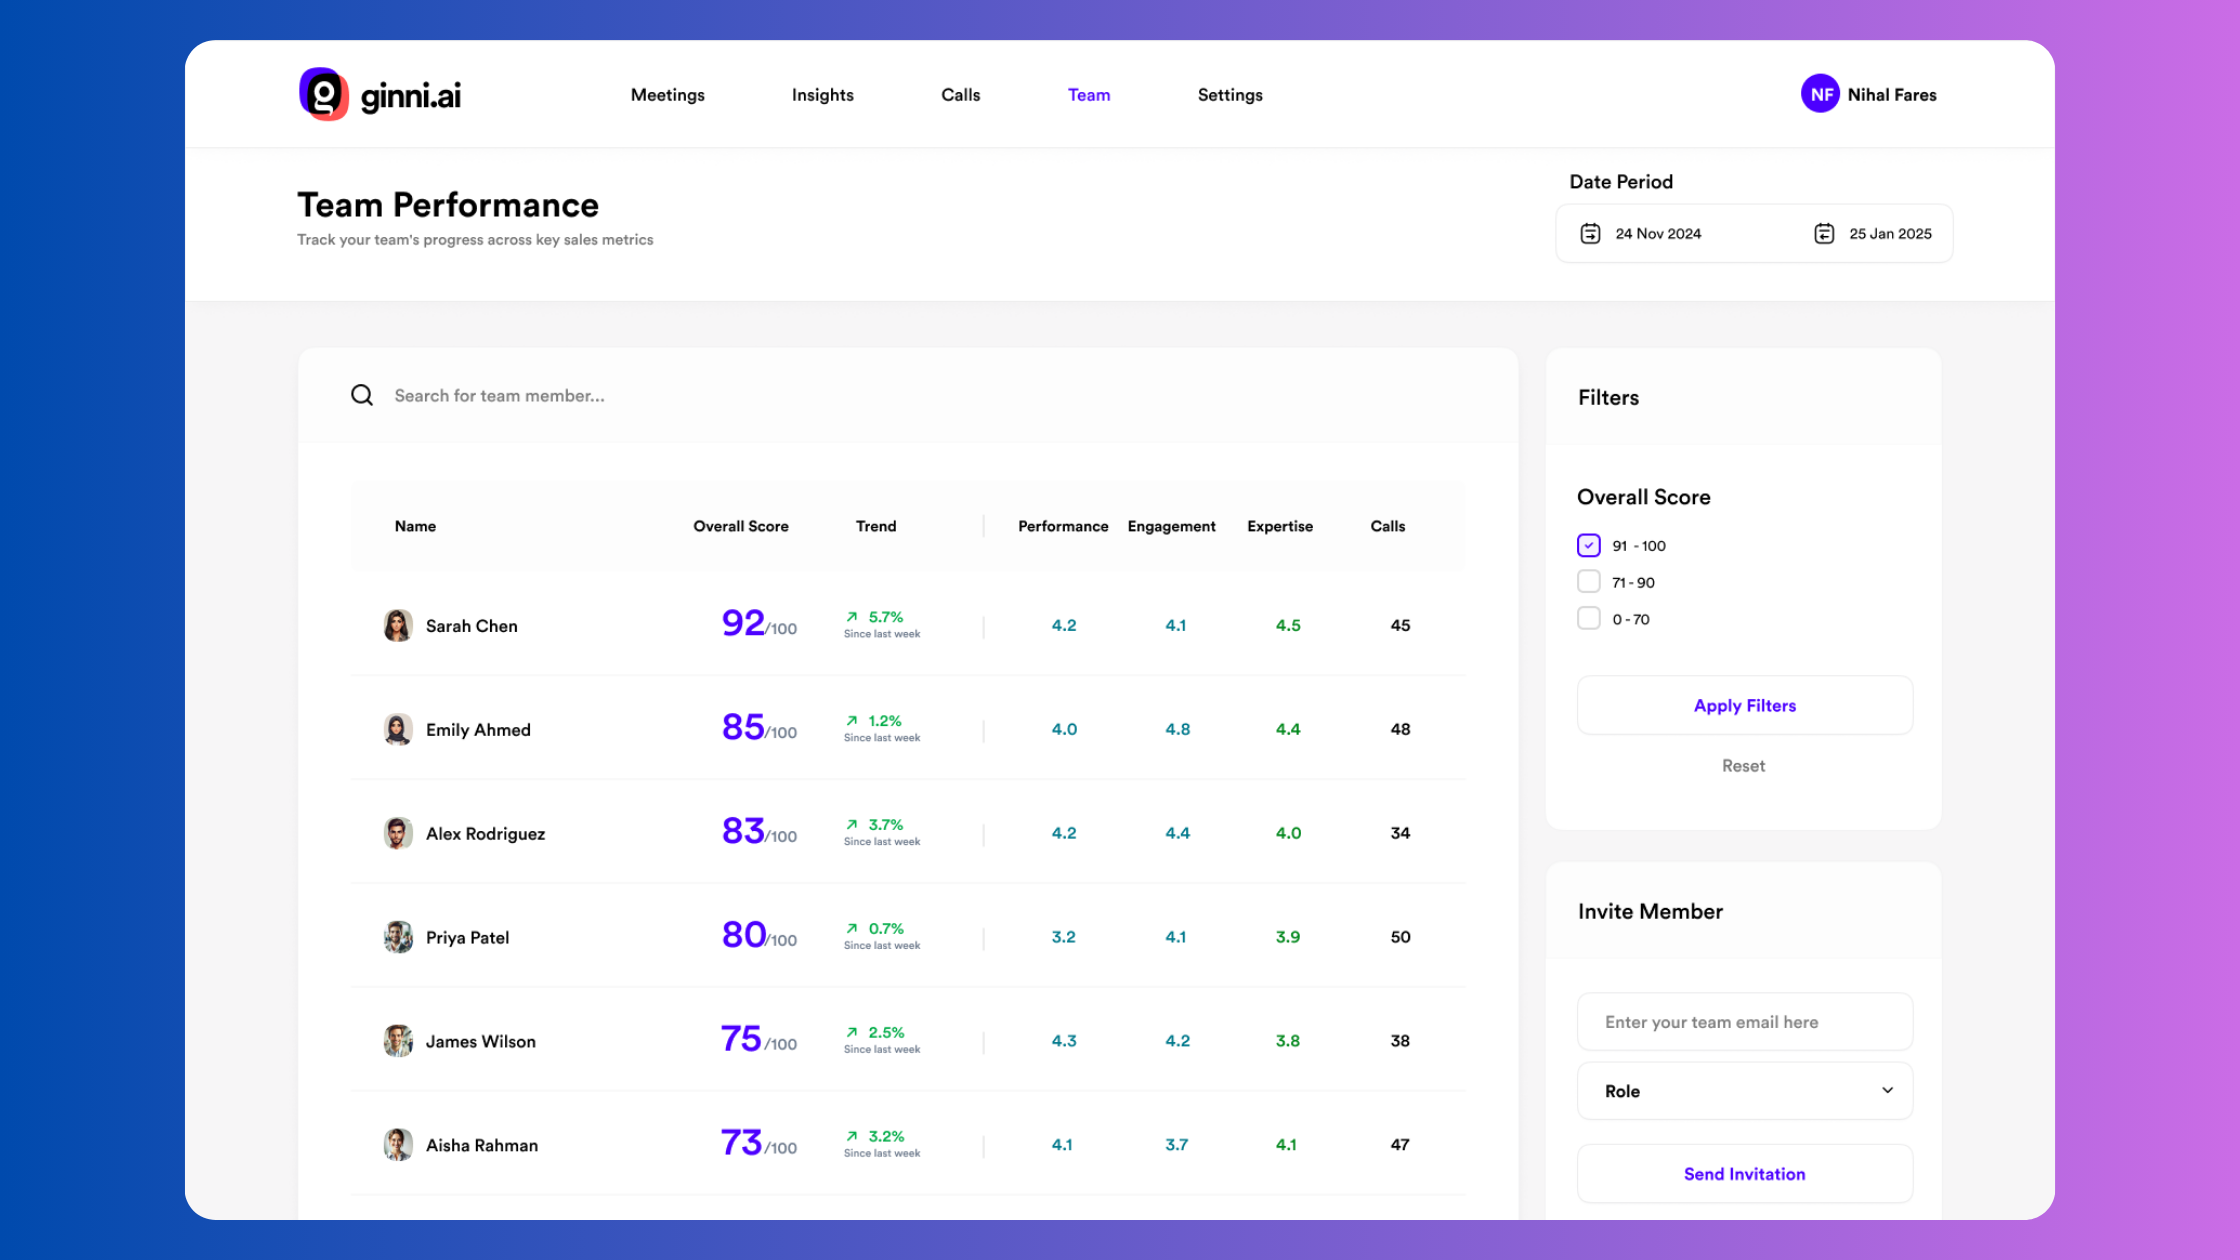Open calendar icon for 25 Jan 2025
Screen dimensions: 2240x1260
click(1824, 233)
